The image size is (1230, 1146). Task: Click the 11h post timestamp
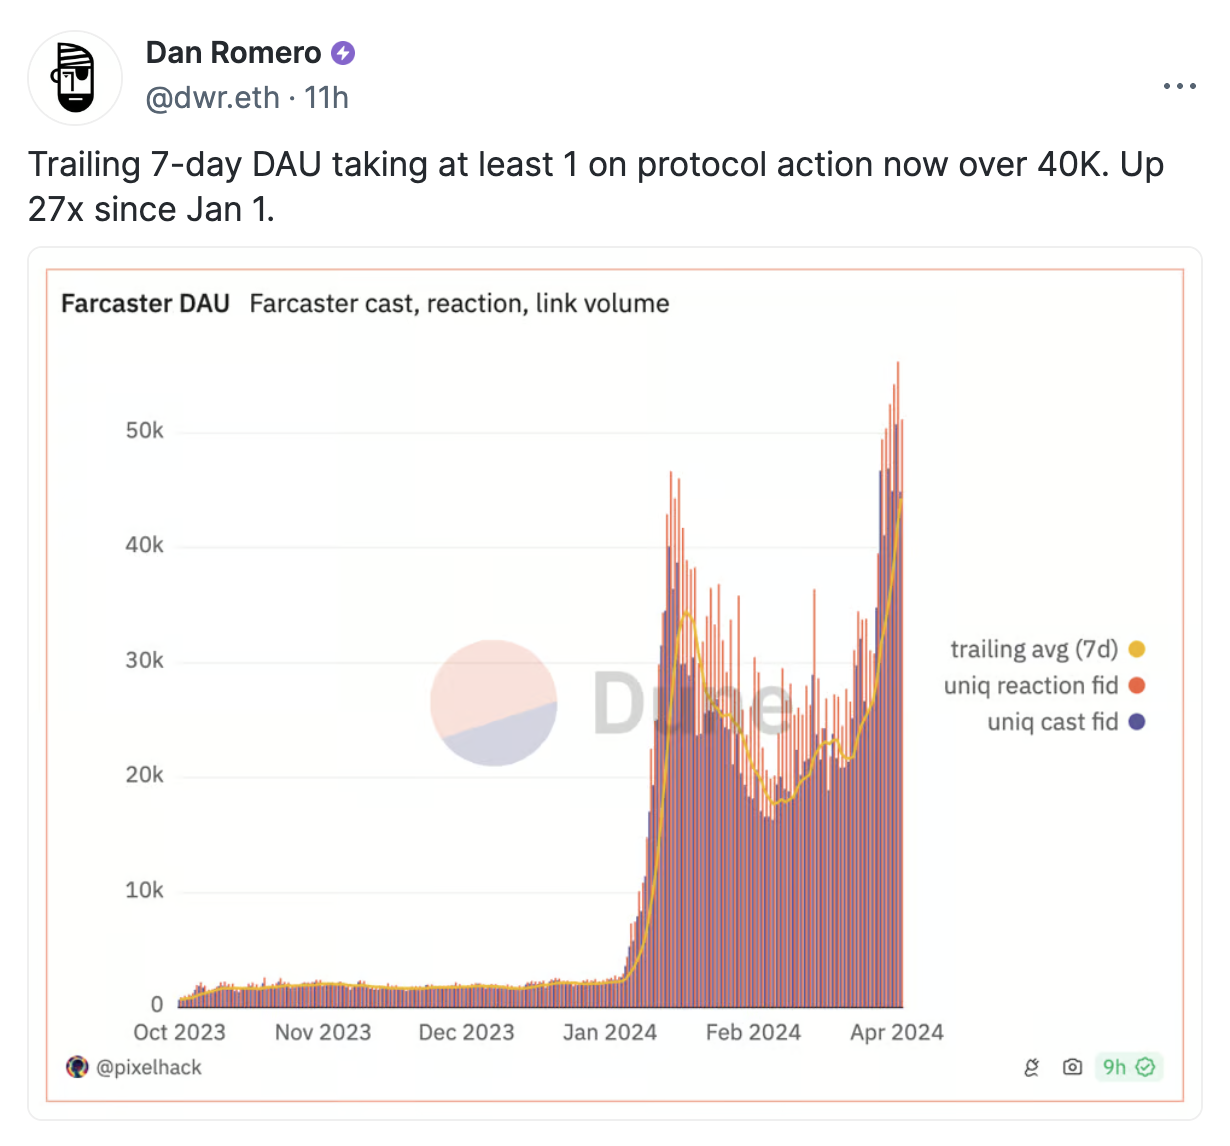tap(326, 98)
